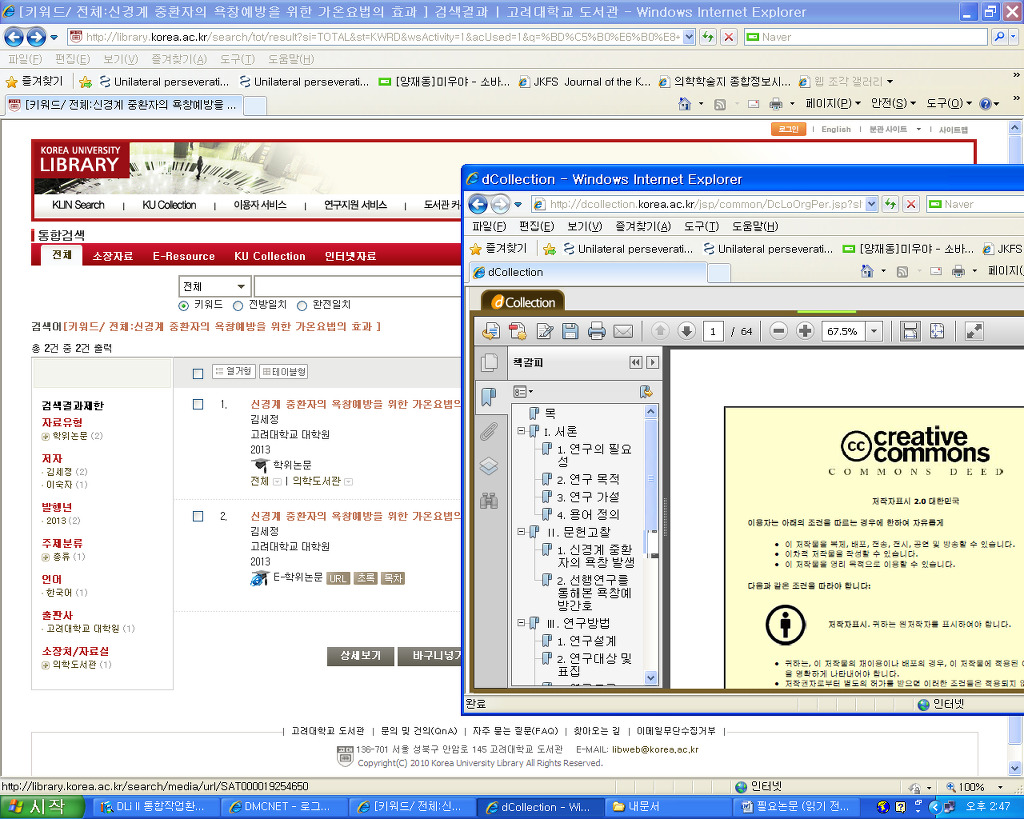This screenshot has width=1024, height=819.
Task: Open page thumbnails panel in PDF sidebar
Action: pos(489,362)
